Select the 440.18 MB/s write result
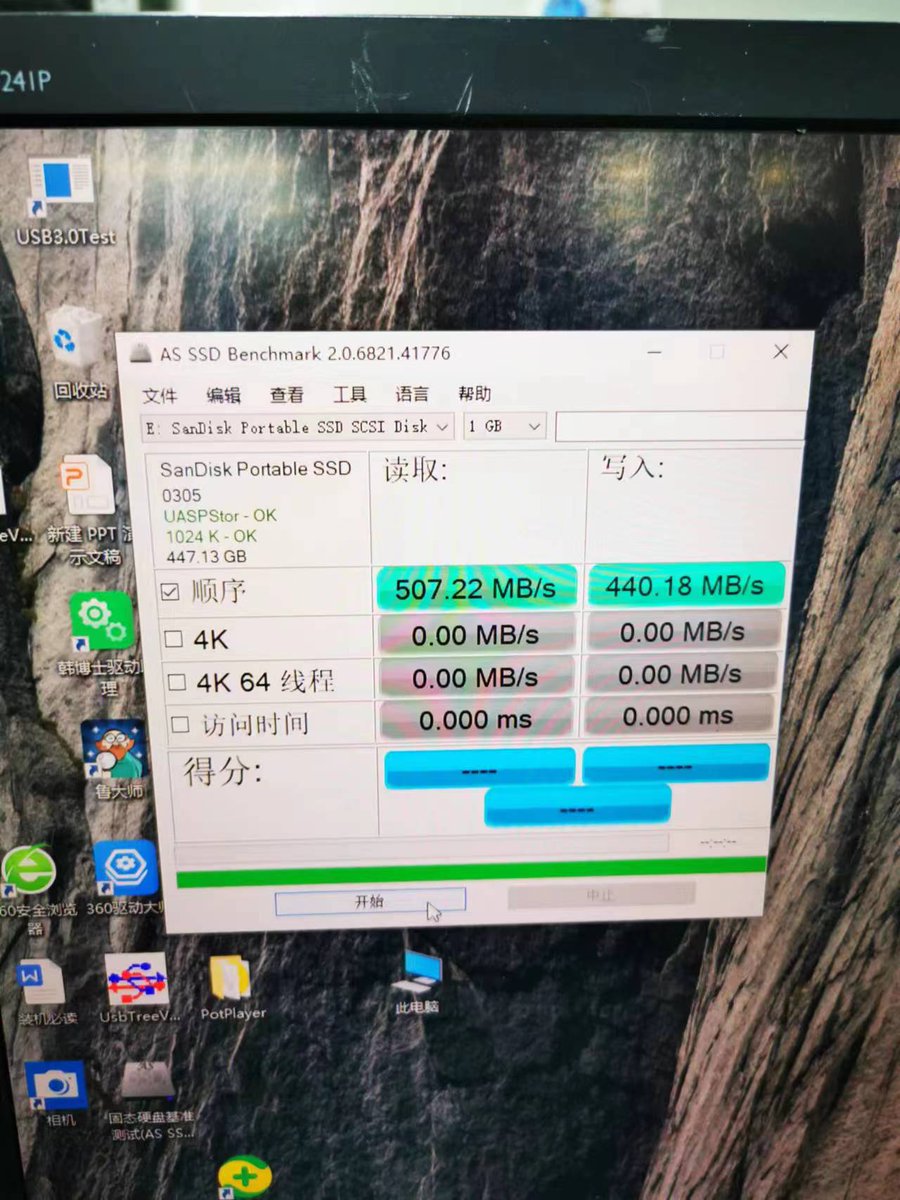900x1200 pixels. pos(685,584)
